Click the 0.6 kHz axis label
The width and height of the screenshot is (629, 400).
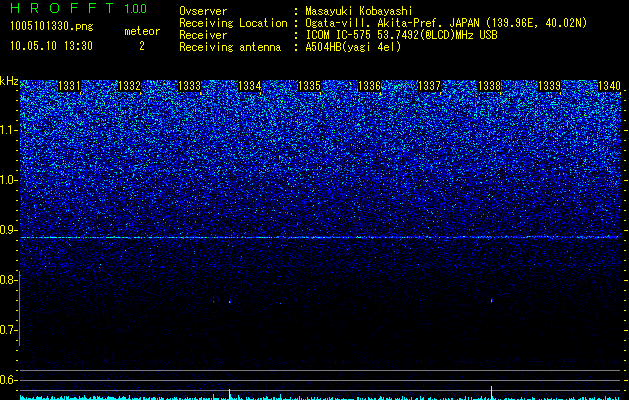click(9, 380)
